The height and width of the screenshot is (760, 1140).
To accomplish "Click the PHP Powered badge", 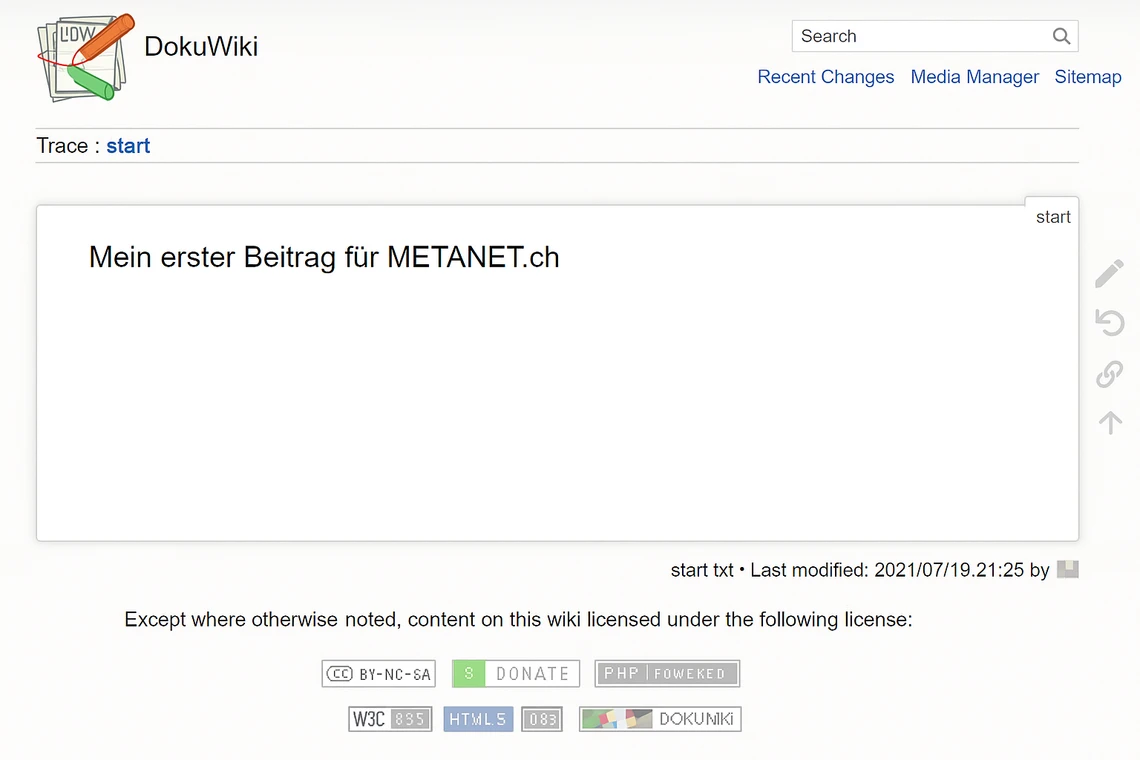I will click(x=666, y=673).
